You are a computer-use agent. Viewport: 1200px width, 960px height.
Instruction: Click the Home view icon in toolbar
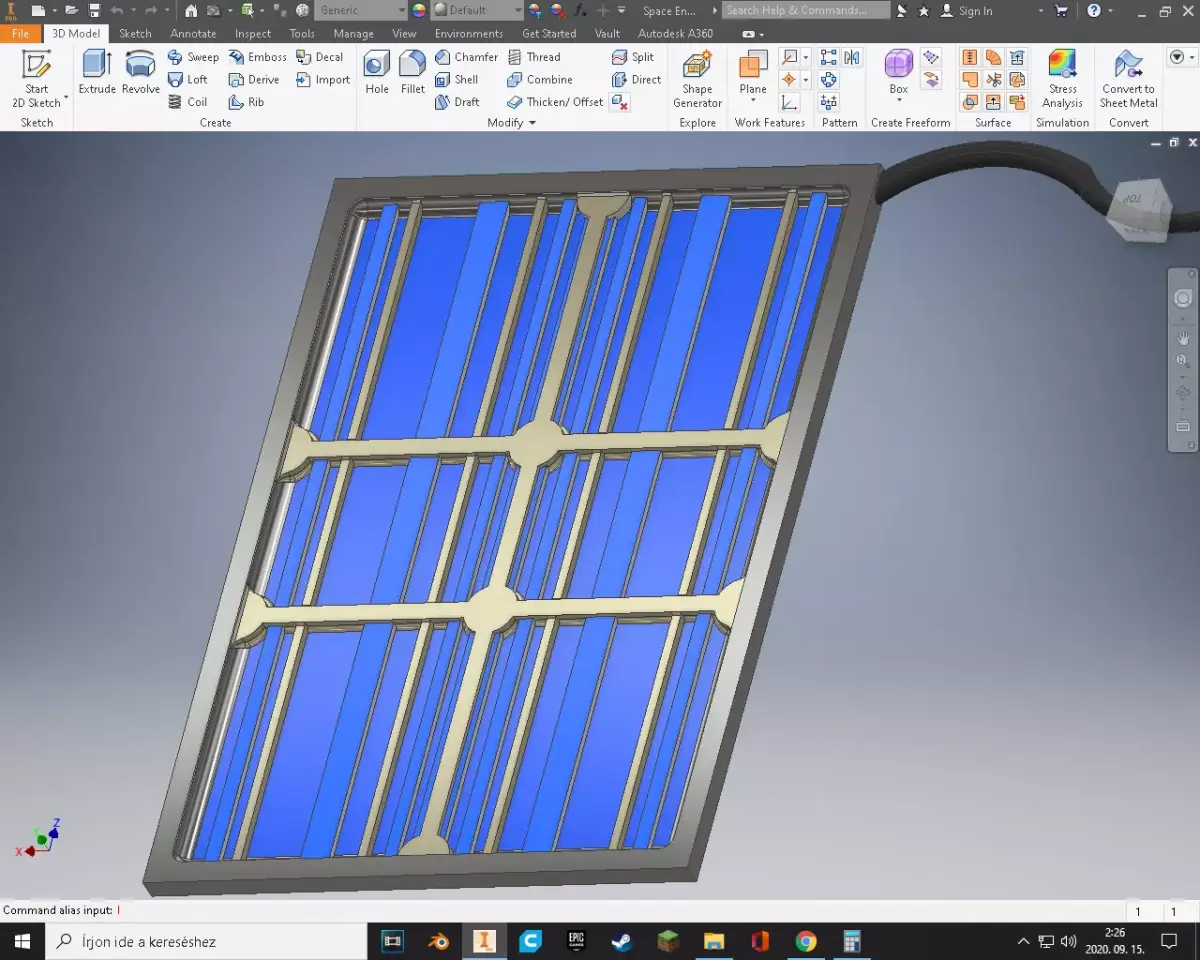[x=191, y=10]
